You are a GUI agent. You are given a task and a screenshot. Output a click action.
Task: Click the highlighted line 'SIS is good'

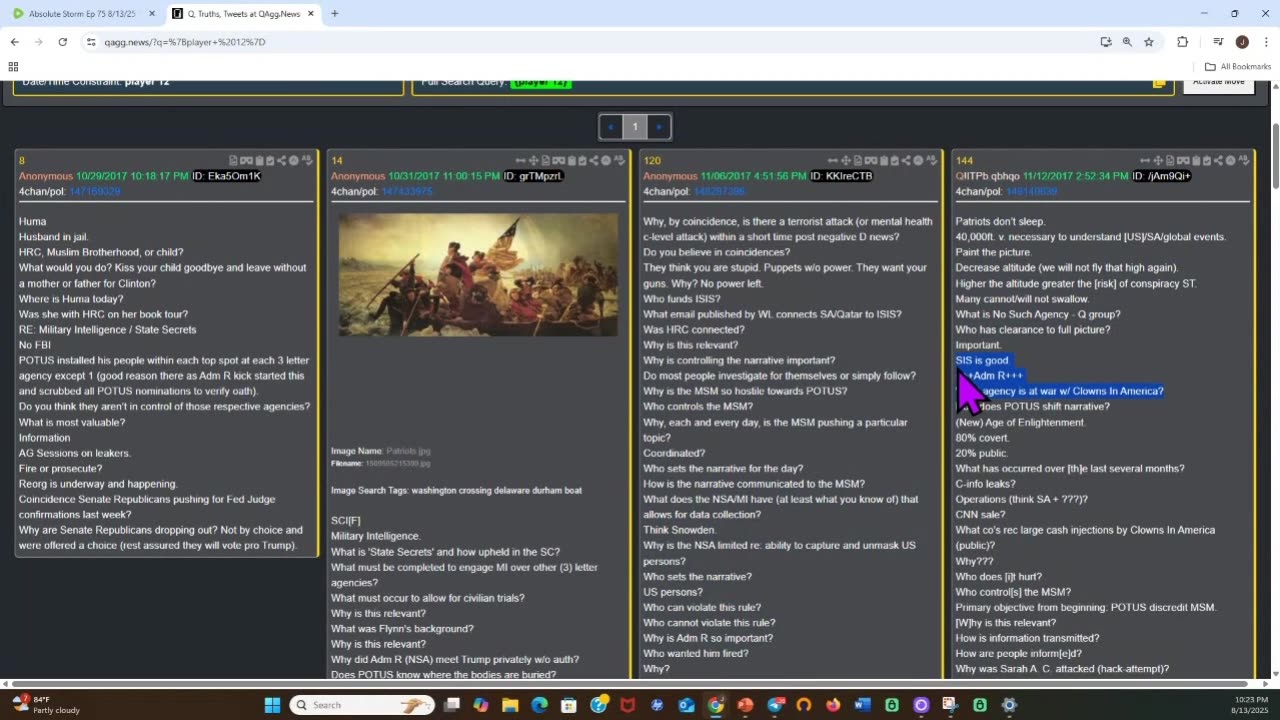(x=982, y=360)
